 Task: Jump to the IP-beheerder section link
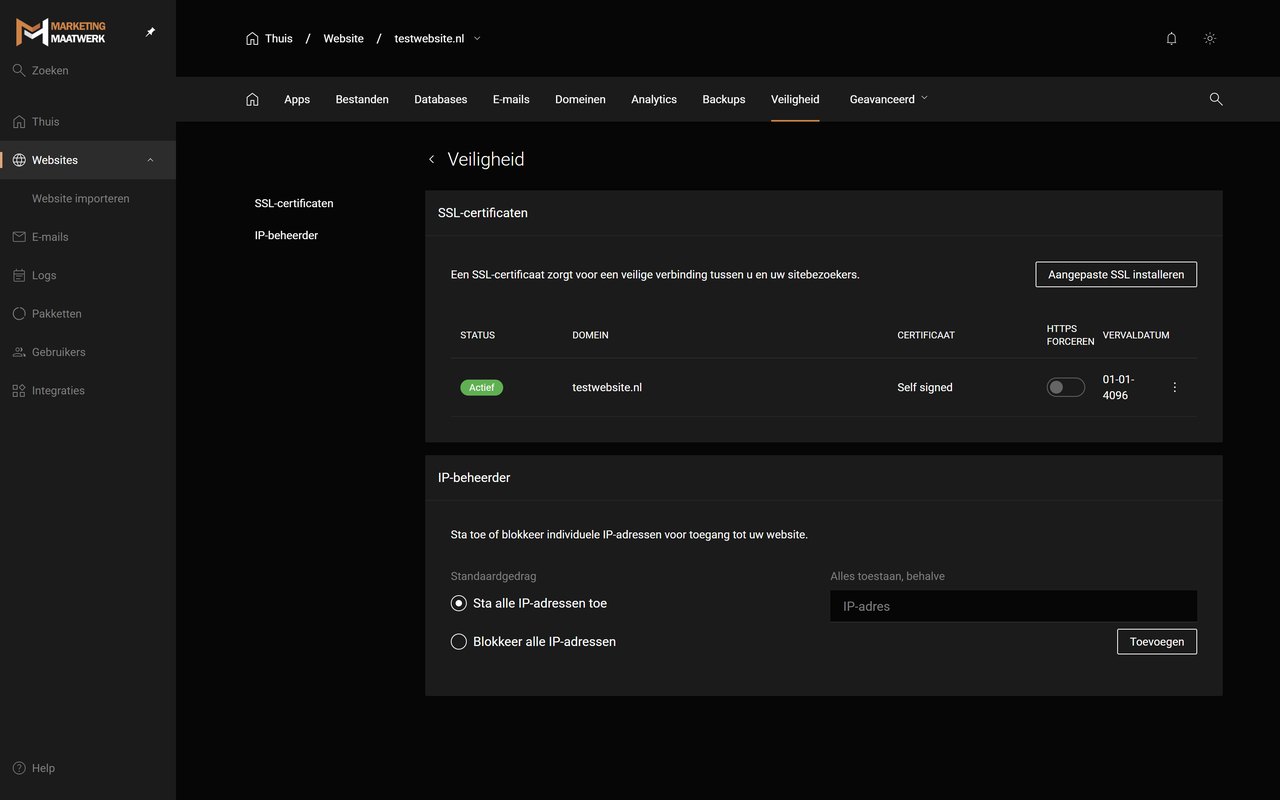click(286, 235)
